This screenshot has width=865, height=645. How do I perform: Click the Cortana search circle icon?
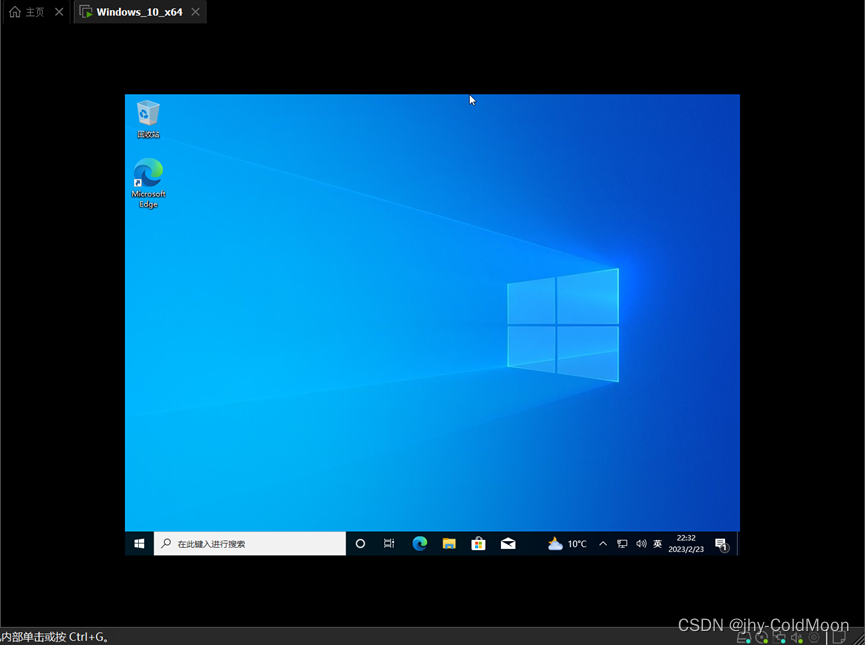pos(360,543)
